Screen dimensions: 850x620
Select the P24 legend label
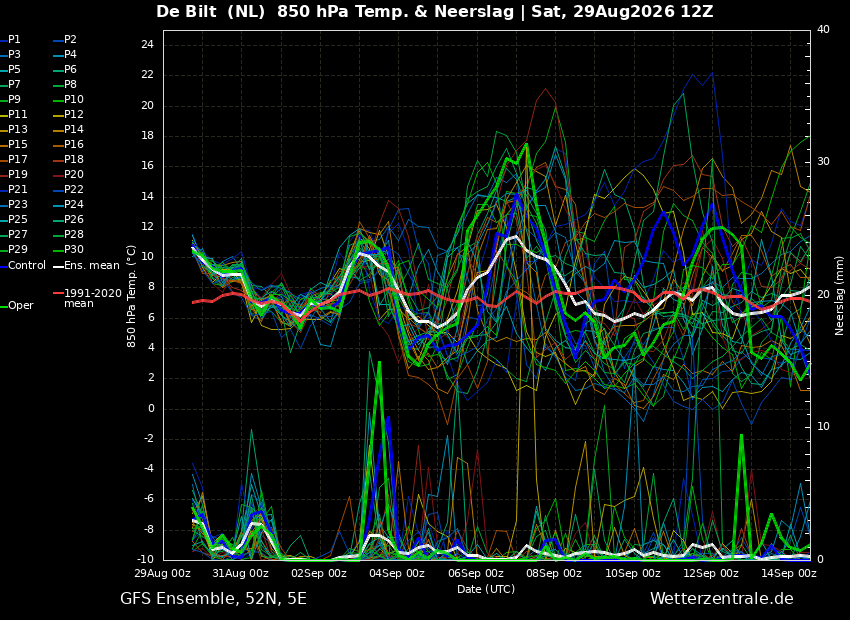click(68, 204)
